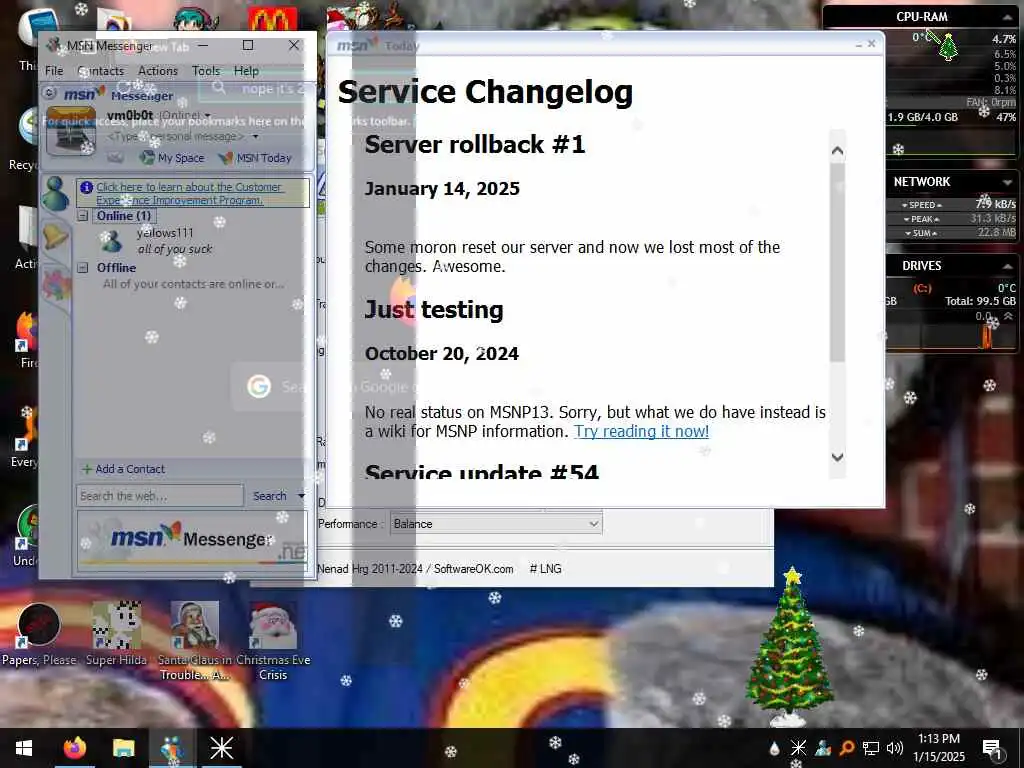The image size is (1024, 768).
Task: Click the (C:) drive label in the DRIVES widget
Action: (921, 288)
